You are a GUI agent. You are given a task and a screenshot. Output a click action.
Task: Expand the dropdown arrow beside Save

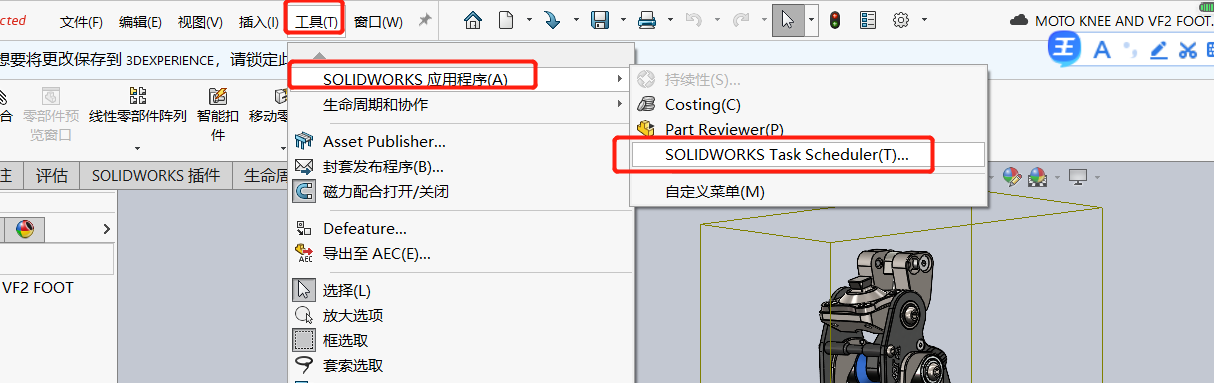pos(623,20)
